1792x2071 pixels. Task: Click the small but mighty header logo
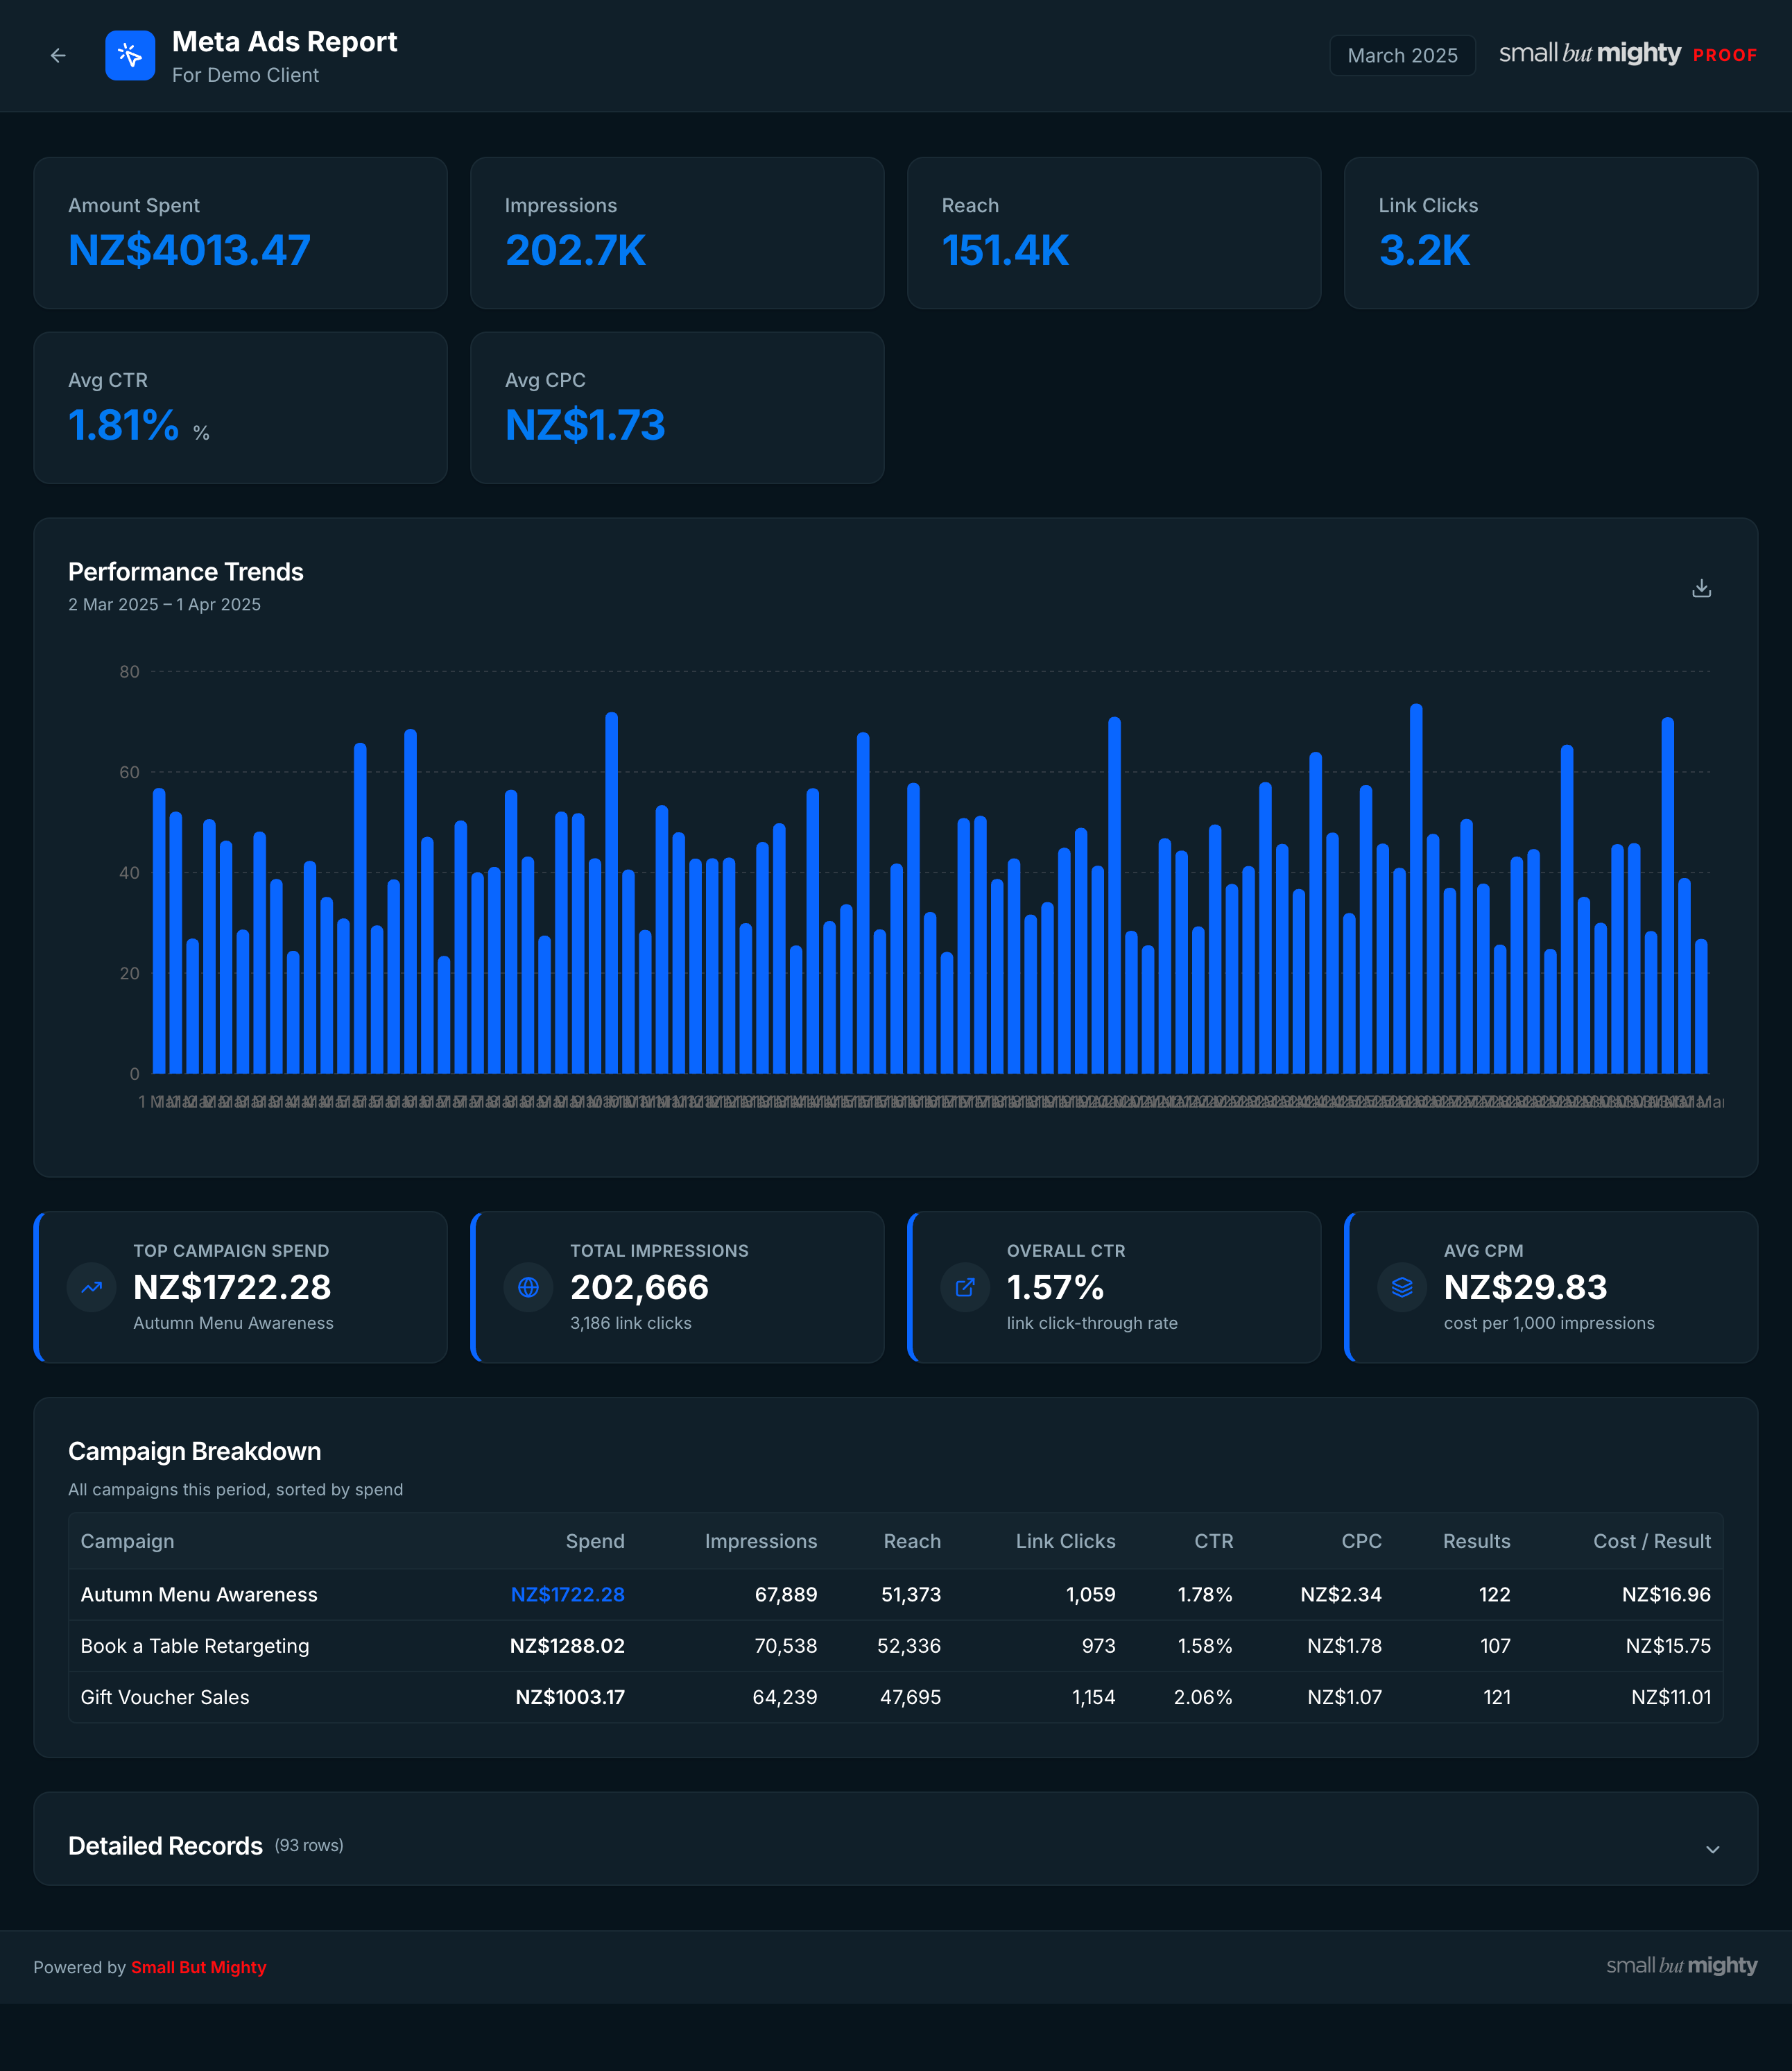(x=1589, y=54)
